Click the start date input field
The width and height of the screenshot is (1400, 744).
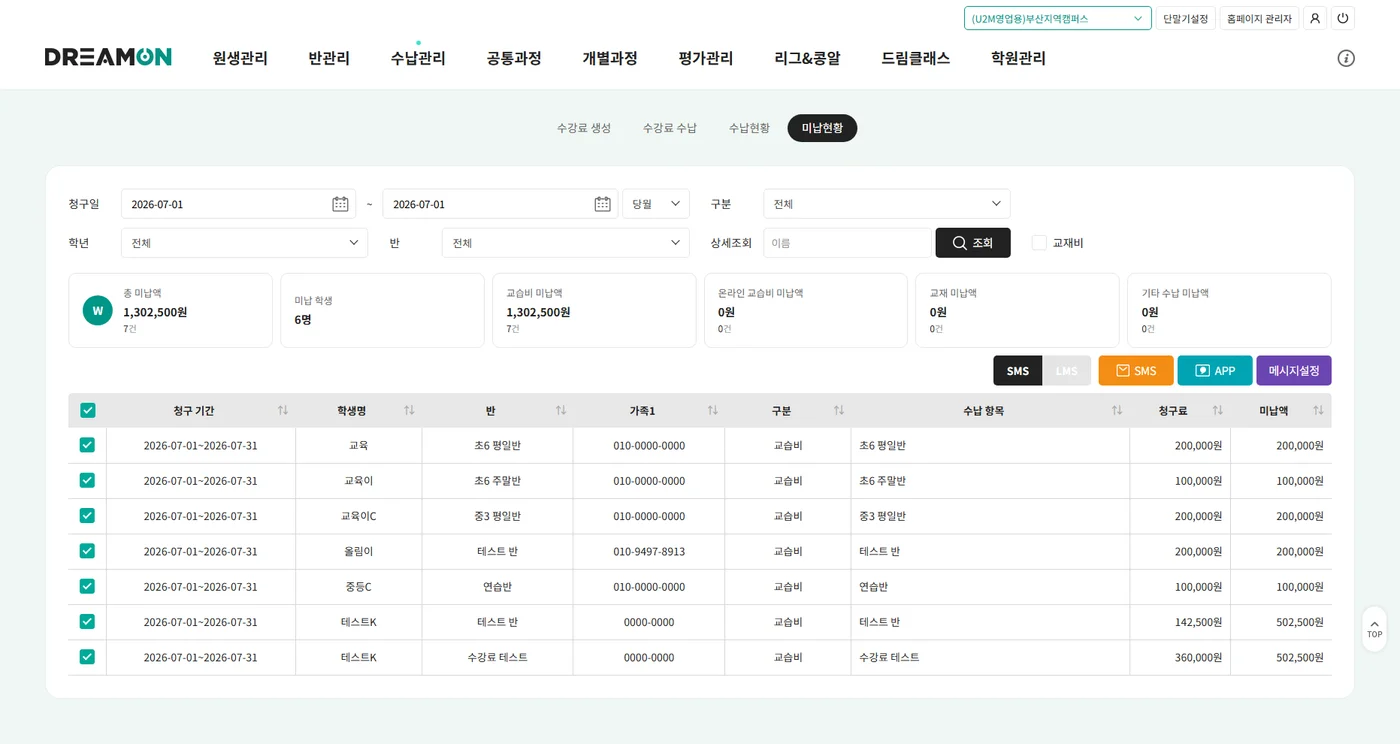pos(238,204)
